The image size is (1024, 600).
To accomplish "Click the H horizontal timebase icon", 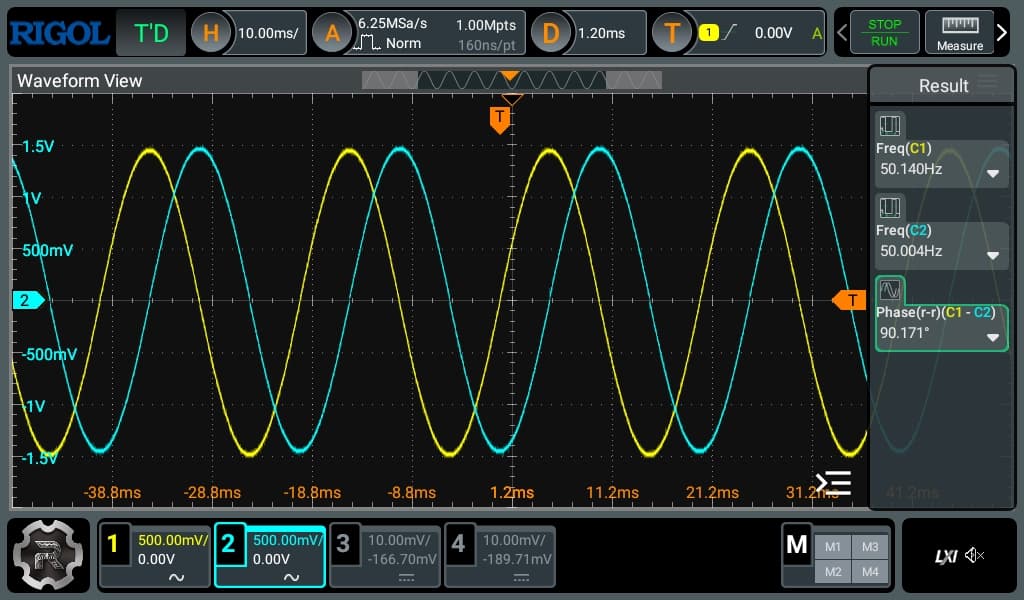I will (x=211, y=32).
